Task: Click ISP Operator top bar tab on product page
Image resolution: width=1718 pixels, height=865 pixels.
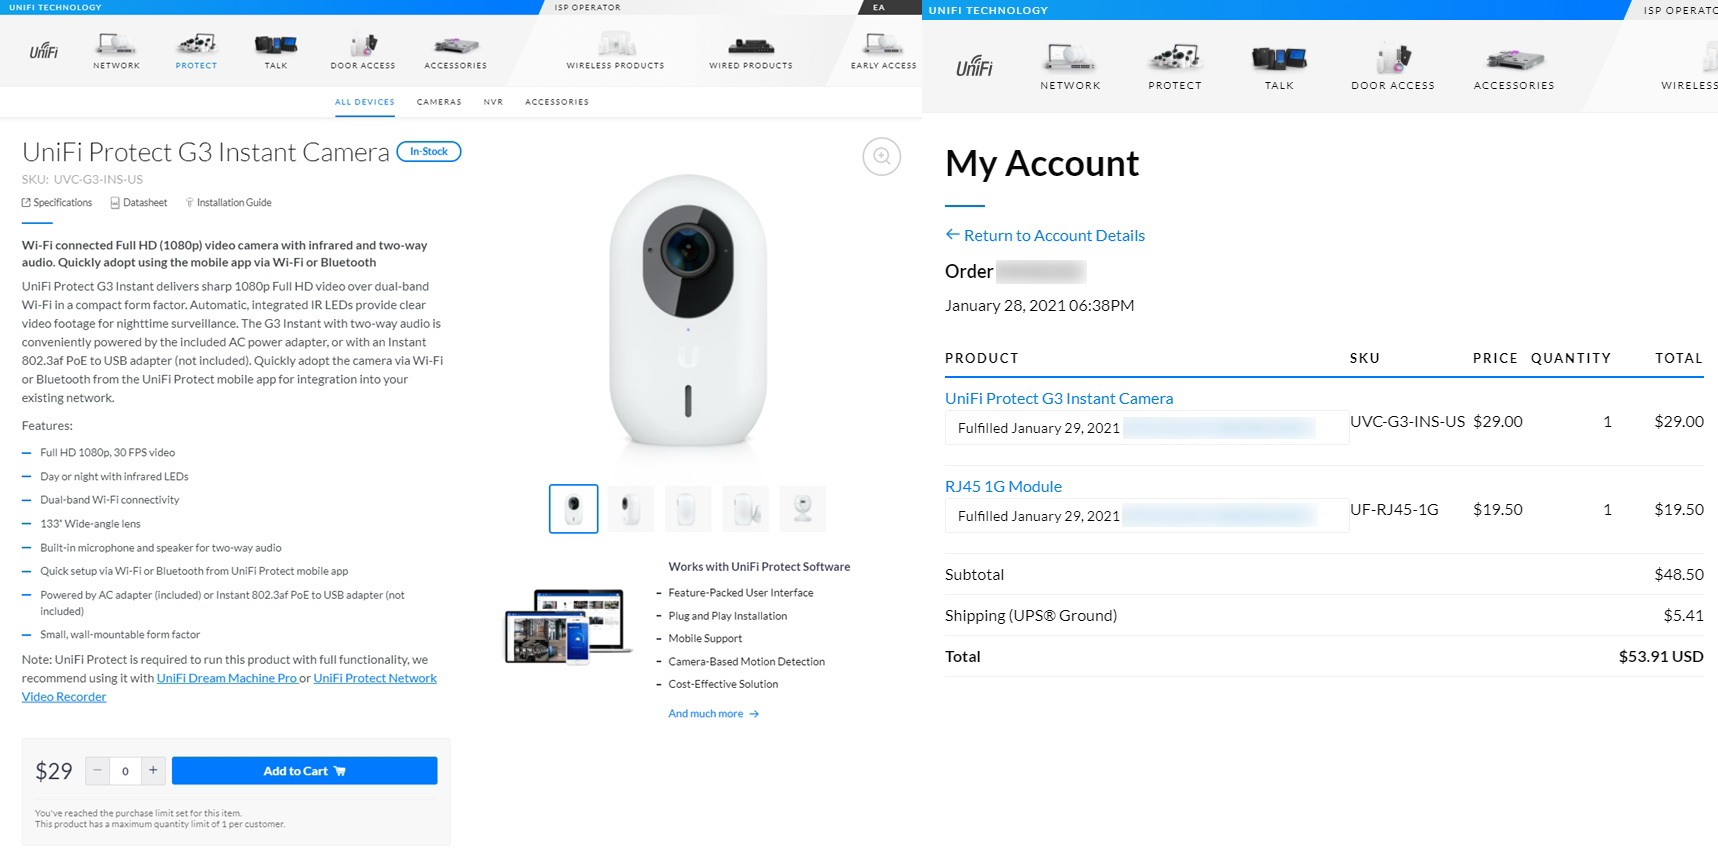Action: click(587, 7)
